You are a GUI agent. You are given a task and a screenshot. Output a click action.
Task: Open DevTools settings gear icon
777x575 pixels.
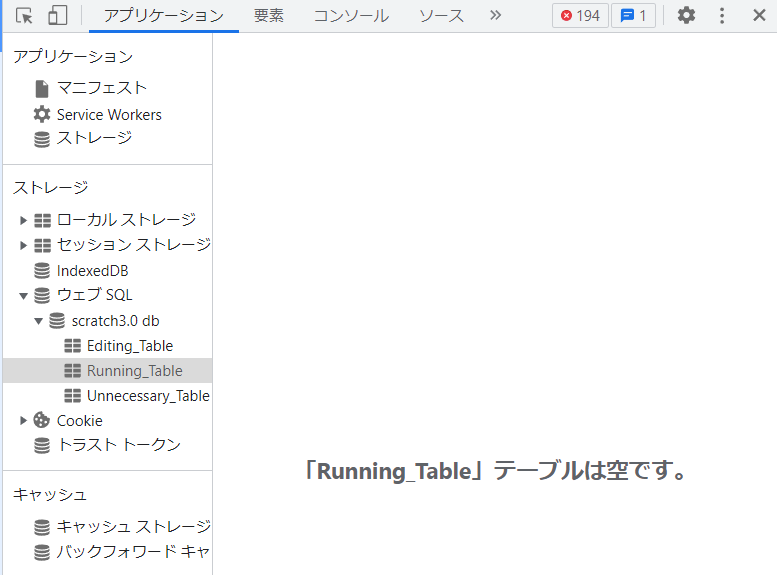point(686,15)
